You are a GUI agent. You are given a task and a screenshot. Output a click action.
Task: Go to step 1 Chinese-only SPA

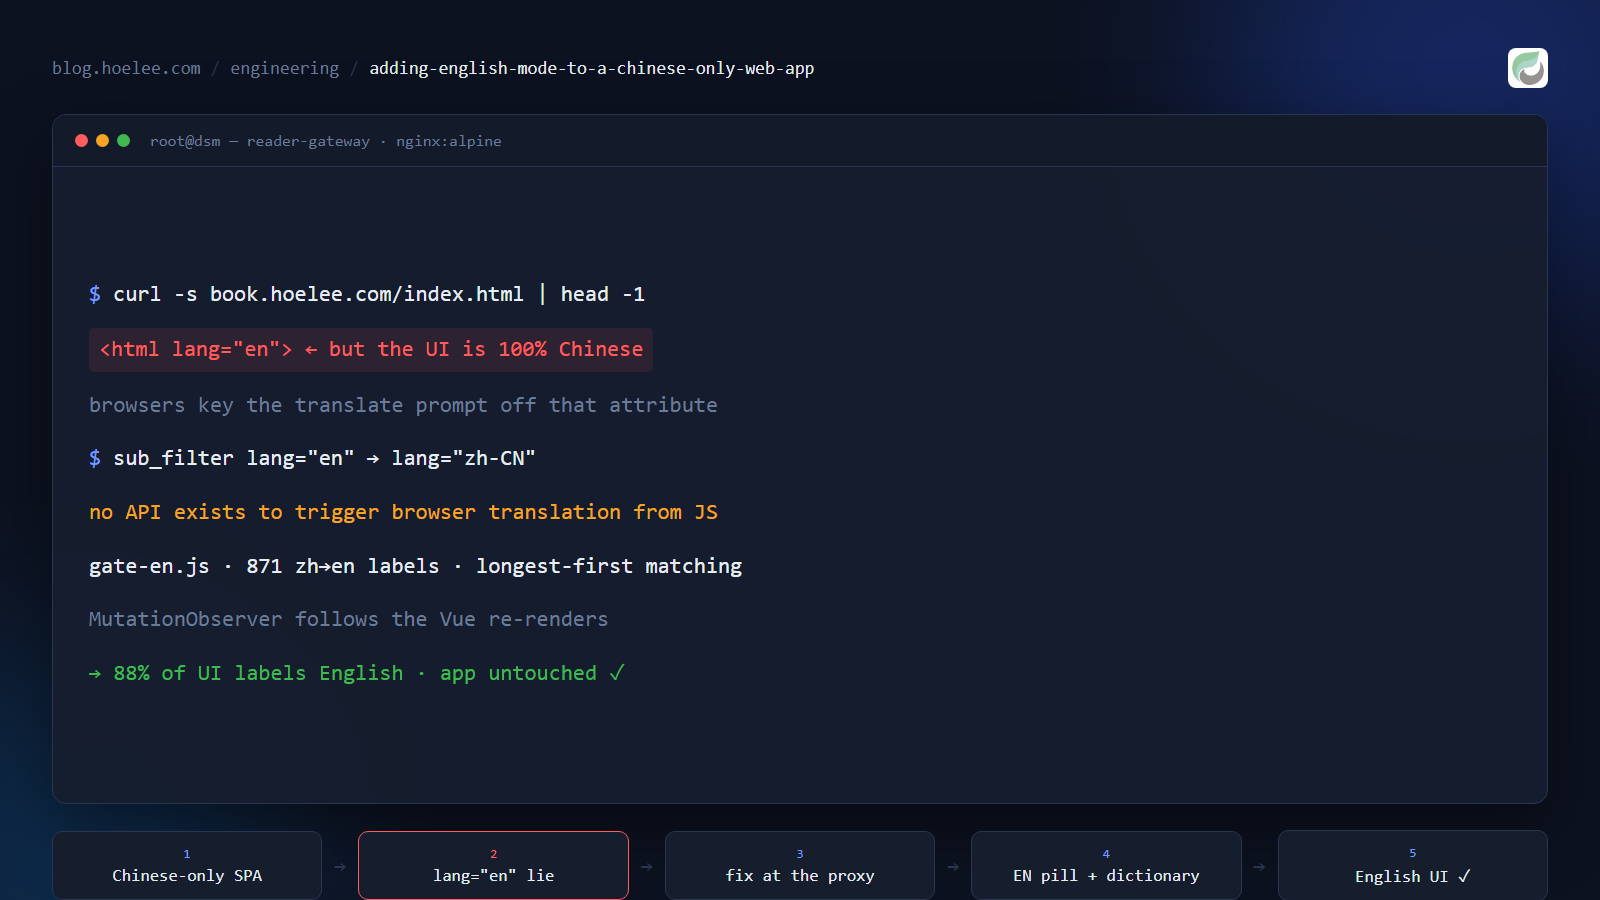[187, 866]
